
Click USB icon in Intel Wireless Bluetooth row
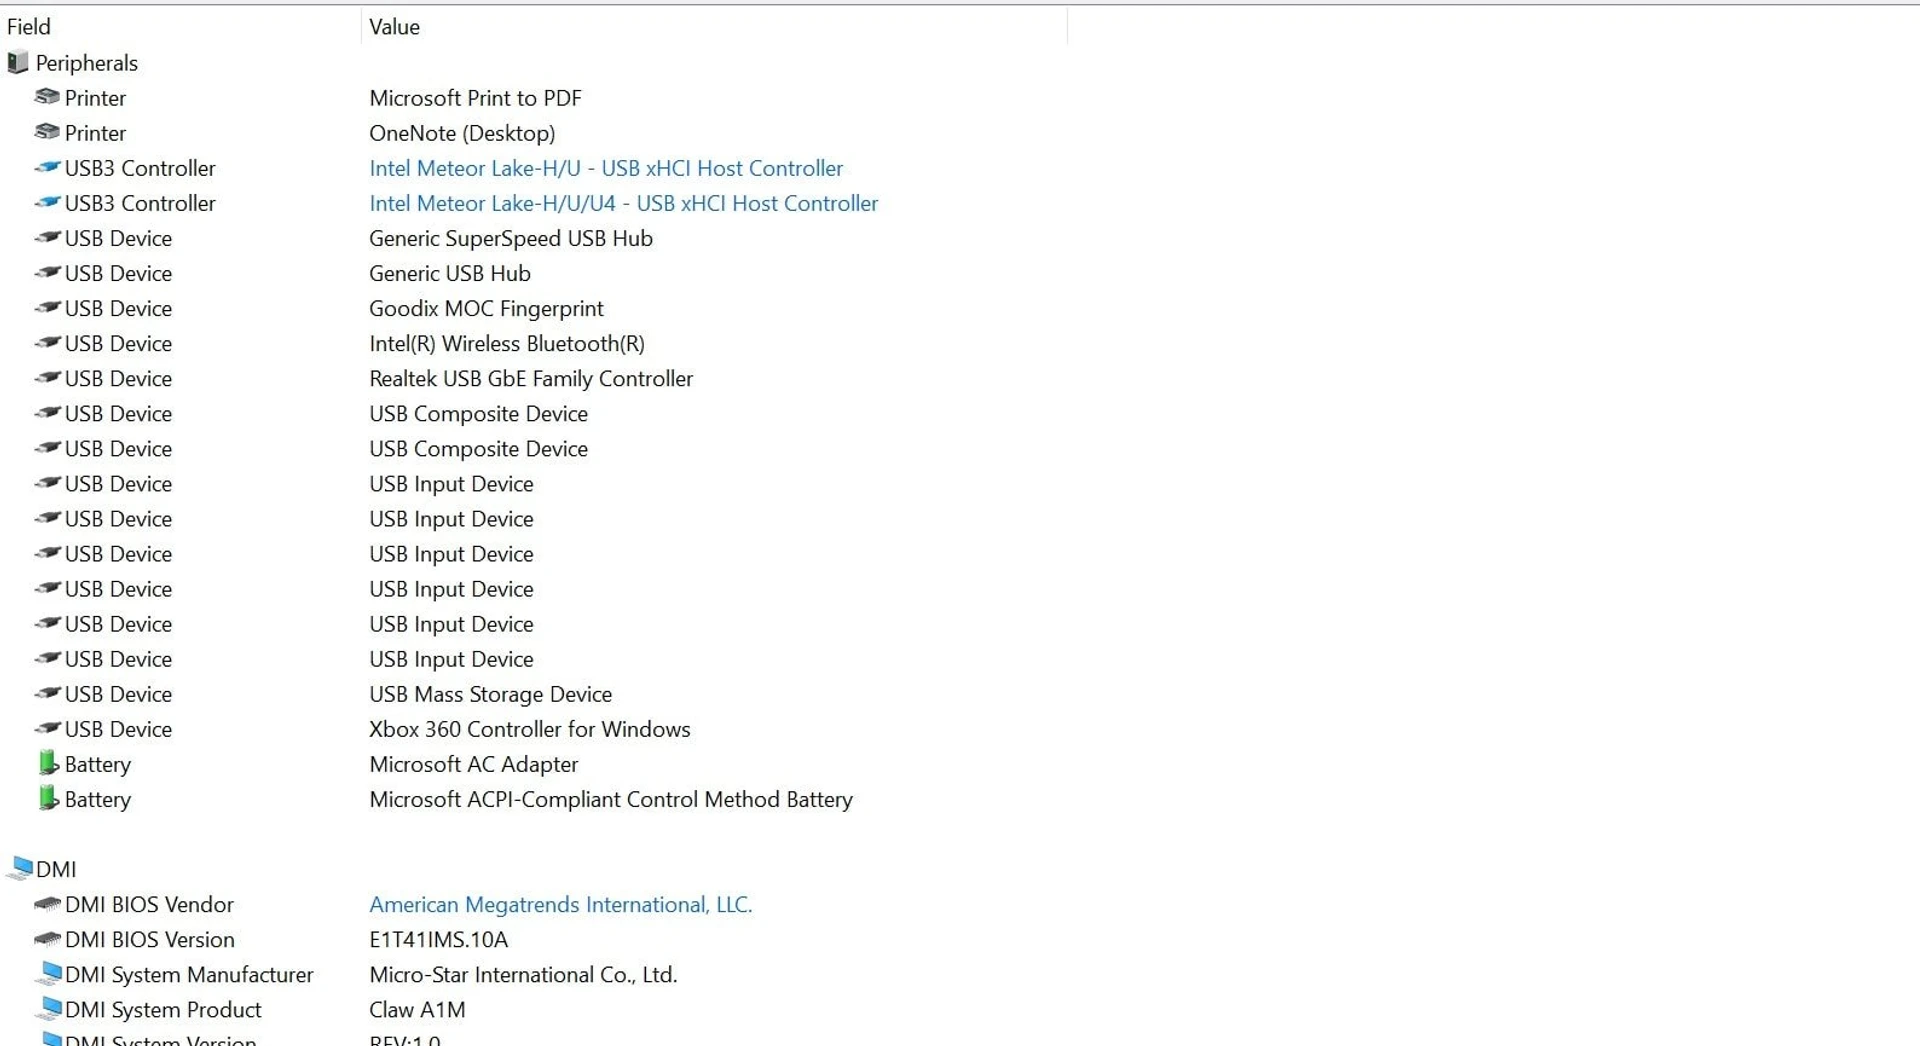point(47,343)
